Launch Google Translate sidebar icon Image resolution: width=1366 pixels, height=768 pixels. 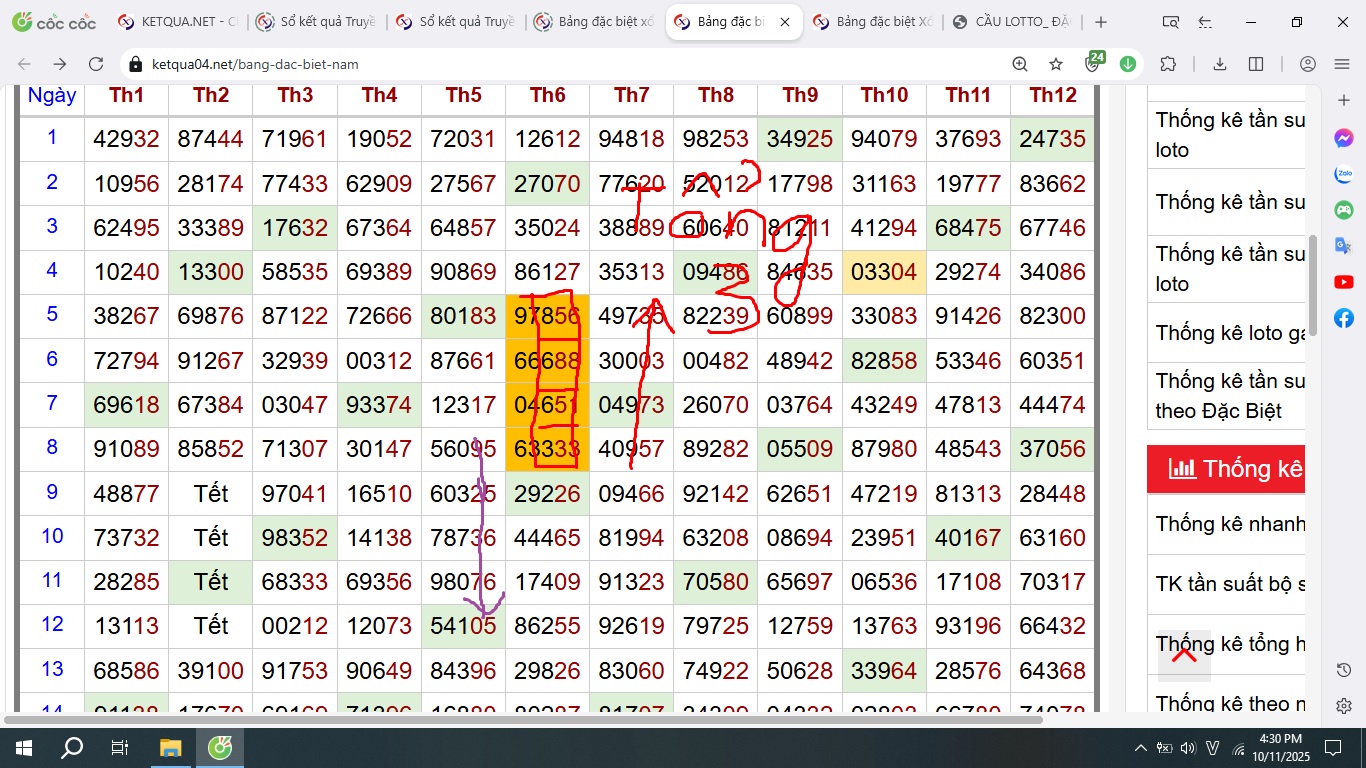tap(1344, 246)
